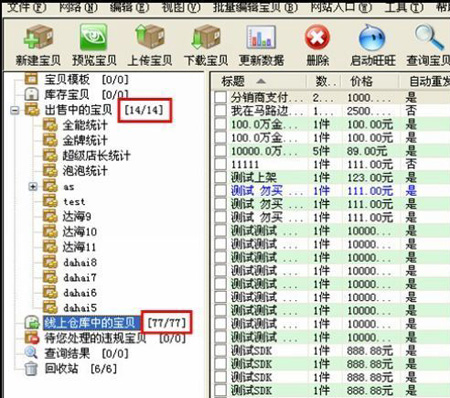
Task: Open the 批量编辑宝贝(B) menu
Action: (x=255, y=7)
